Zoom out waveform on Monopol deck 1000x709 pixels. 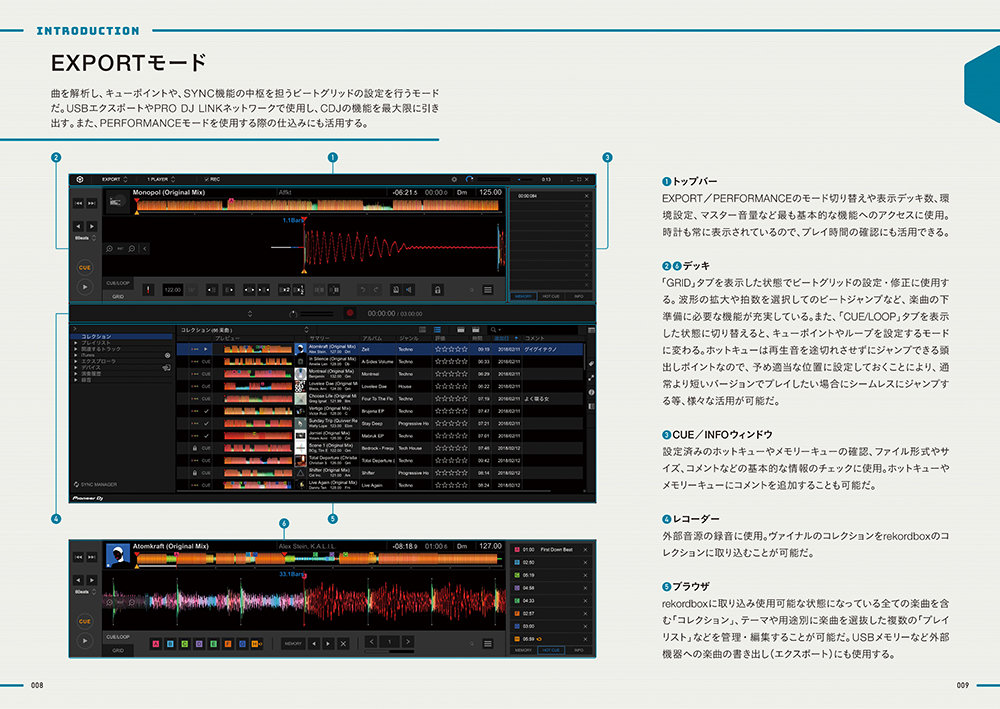[x=132, y=249]
